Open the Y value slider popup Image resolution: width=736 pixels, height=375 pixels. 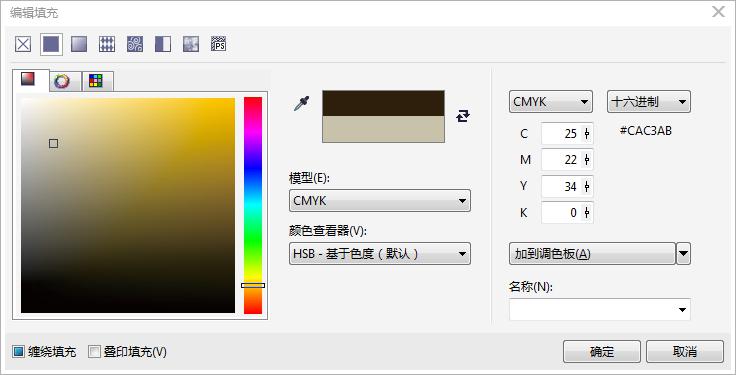[587, 187]
